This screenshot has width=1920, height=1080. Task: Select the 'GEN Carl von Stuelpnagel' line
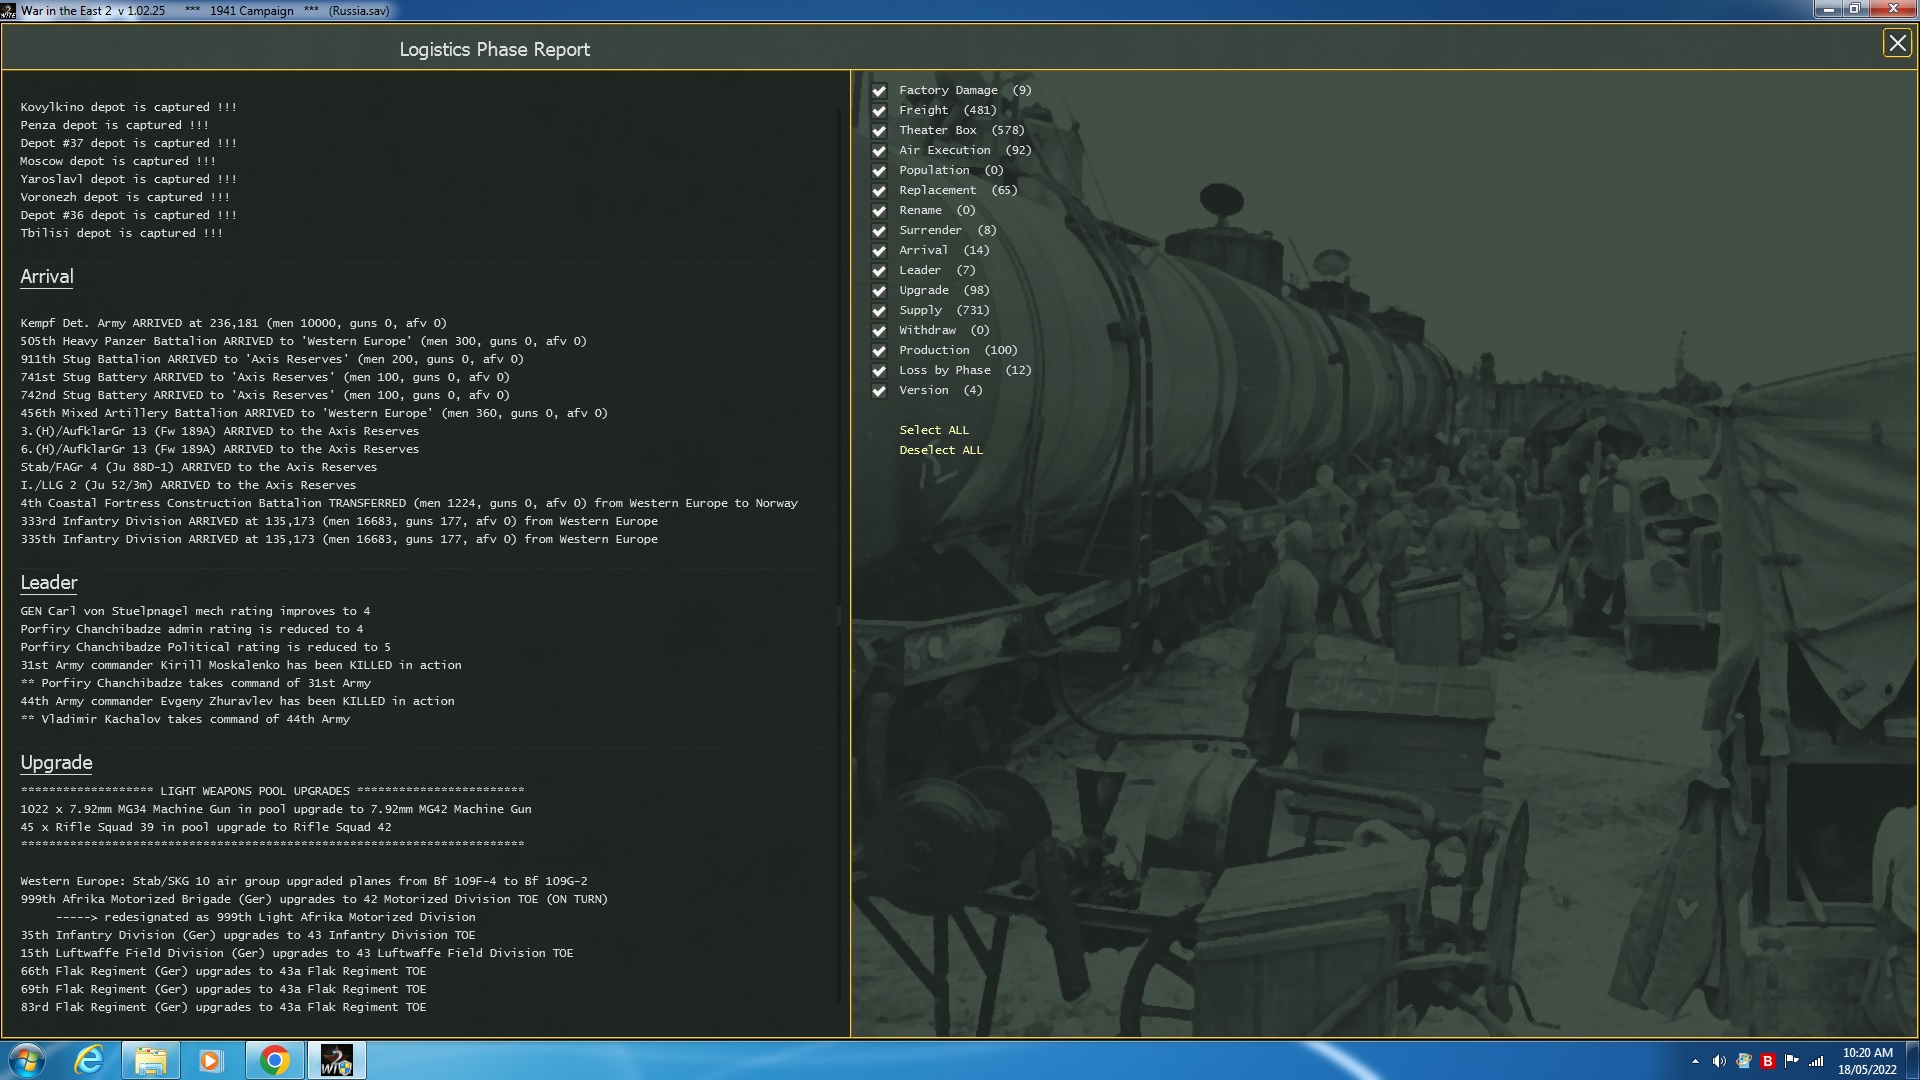point(195,611)
